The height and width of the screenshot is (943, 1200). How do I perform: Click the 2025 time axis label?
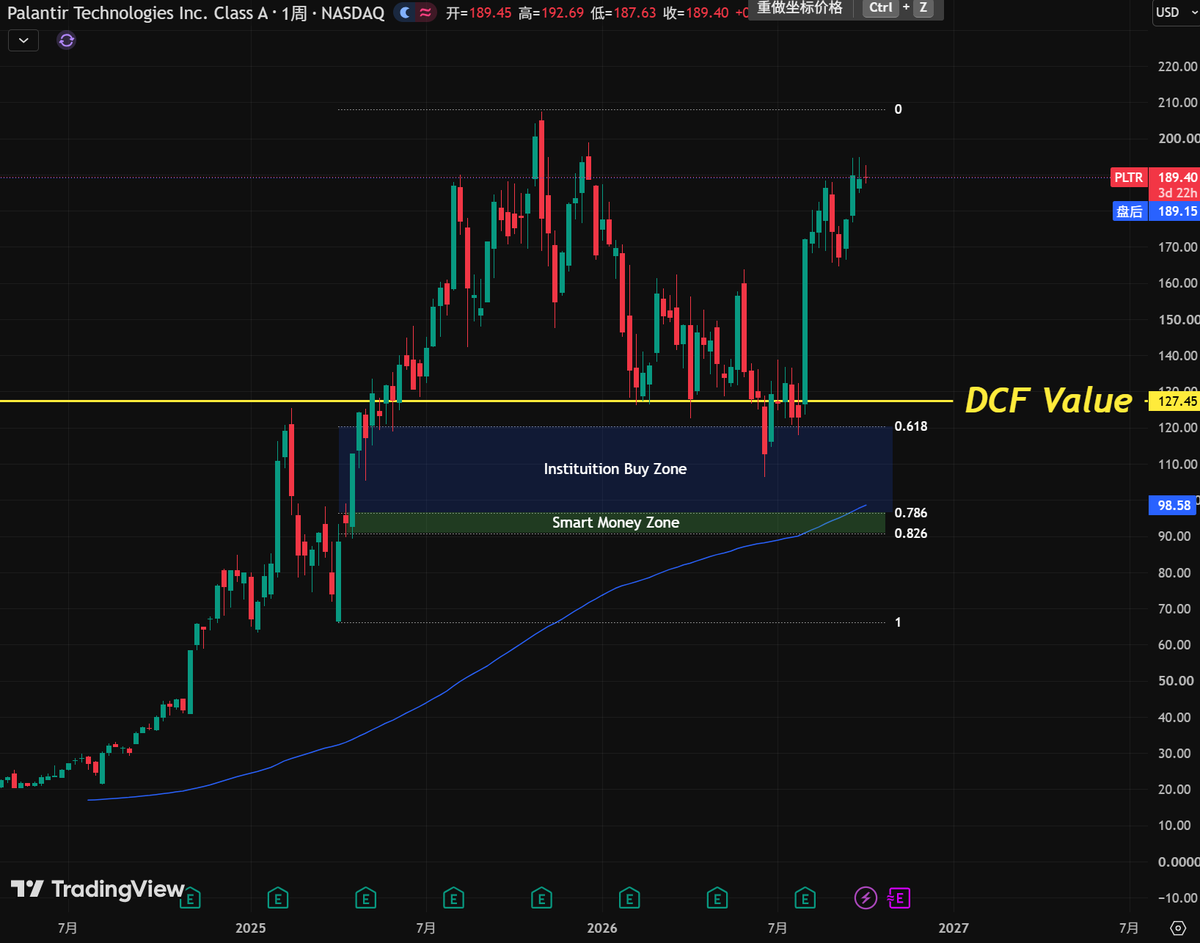251,927
